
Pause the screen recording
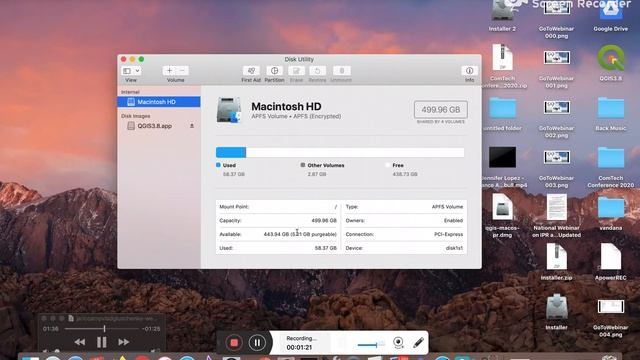pos(257,342)
